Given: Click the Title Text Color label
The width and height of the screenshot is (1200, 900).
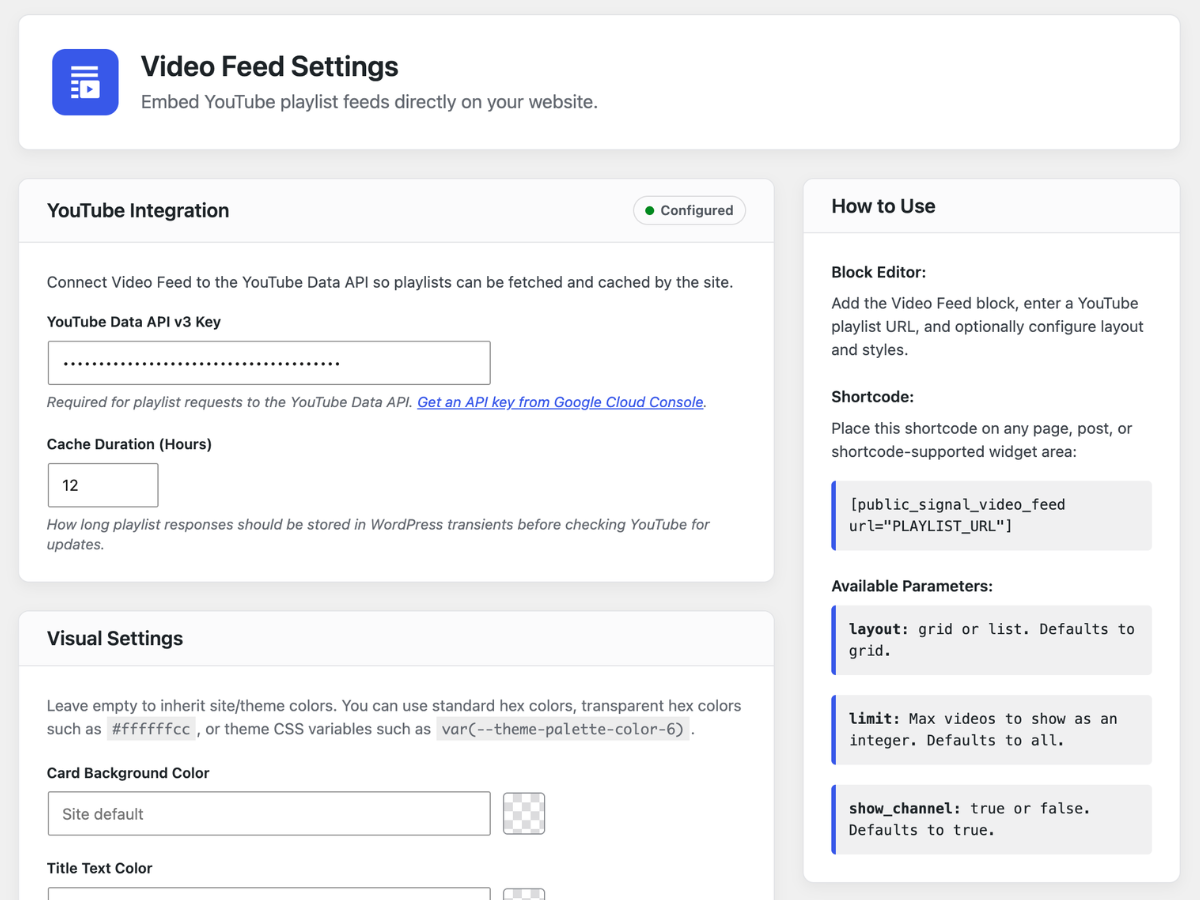Looking at the screenshot, I should 100,868.
